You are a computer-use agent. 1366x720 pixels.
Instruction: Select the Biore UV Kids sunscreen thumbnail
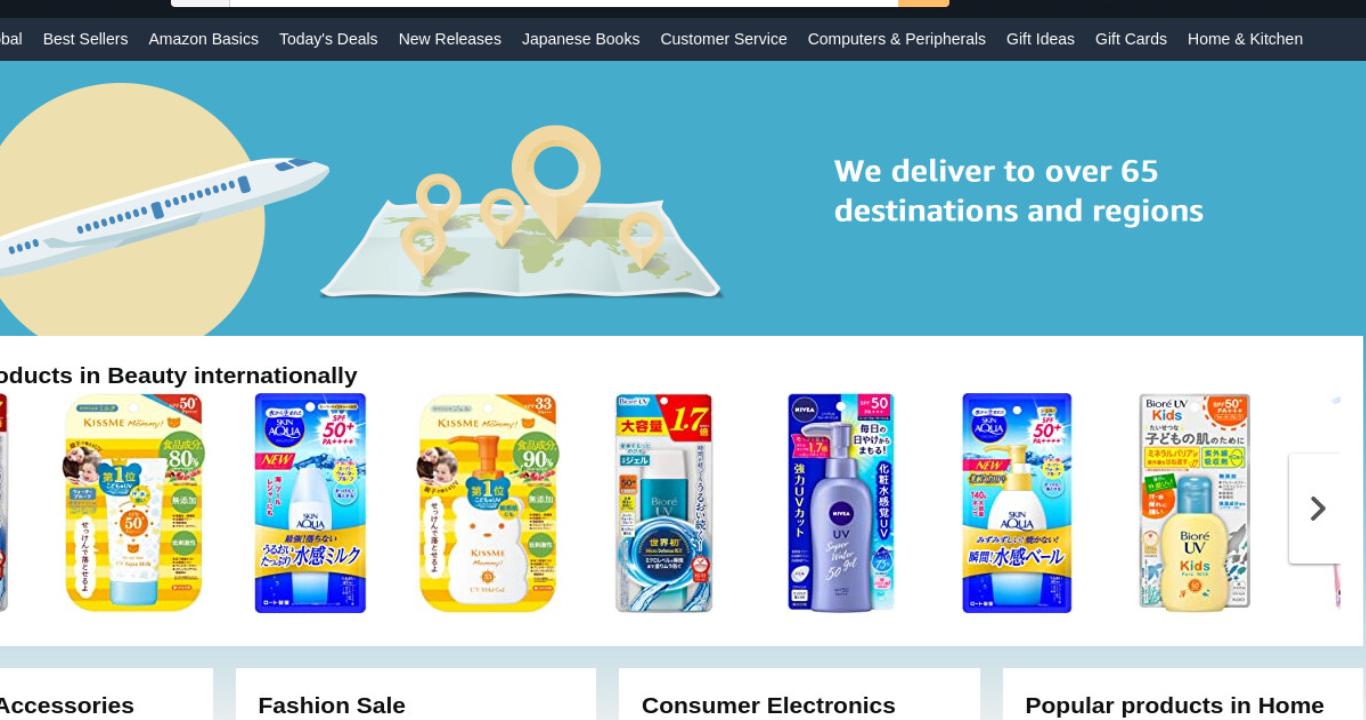coord(1194,502)
